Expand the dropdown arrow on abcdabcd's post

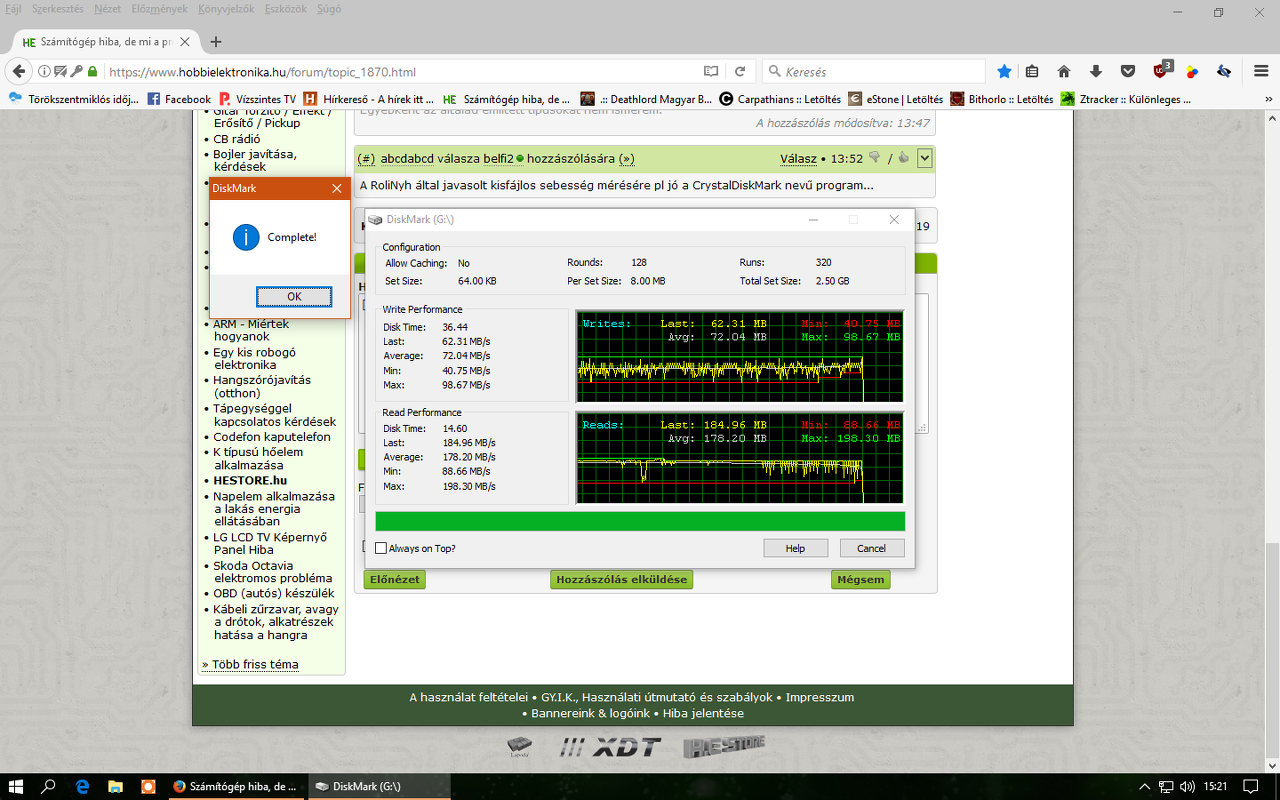pyautogui.click(x=925, y=158)
